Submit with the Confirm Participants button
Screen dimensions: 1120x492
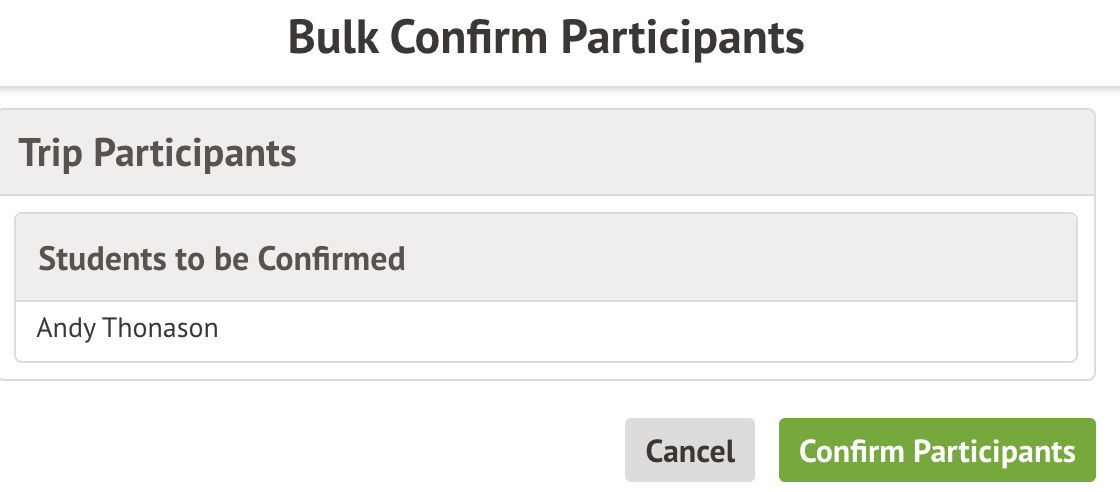click(937, 450)
